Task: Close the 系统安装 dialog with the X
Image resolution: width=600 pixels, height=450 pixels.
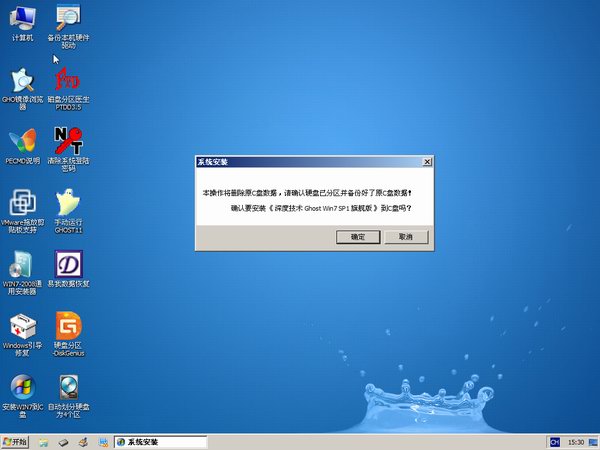Action: [427, 161]
